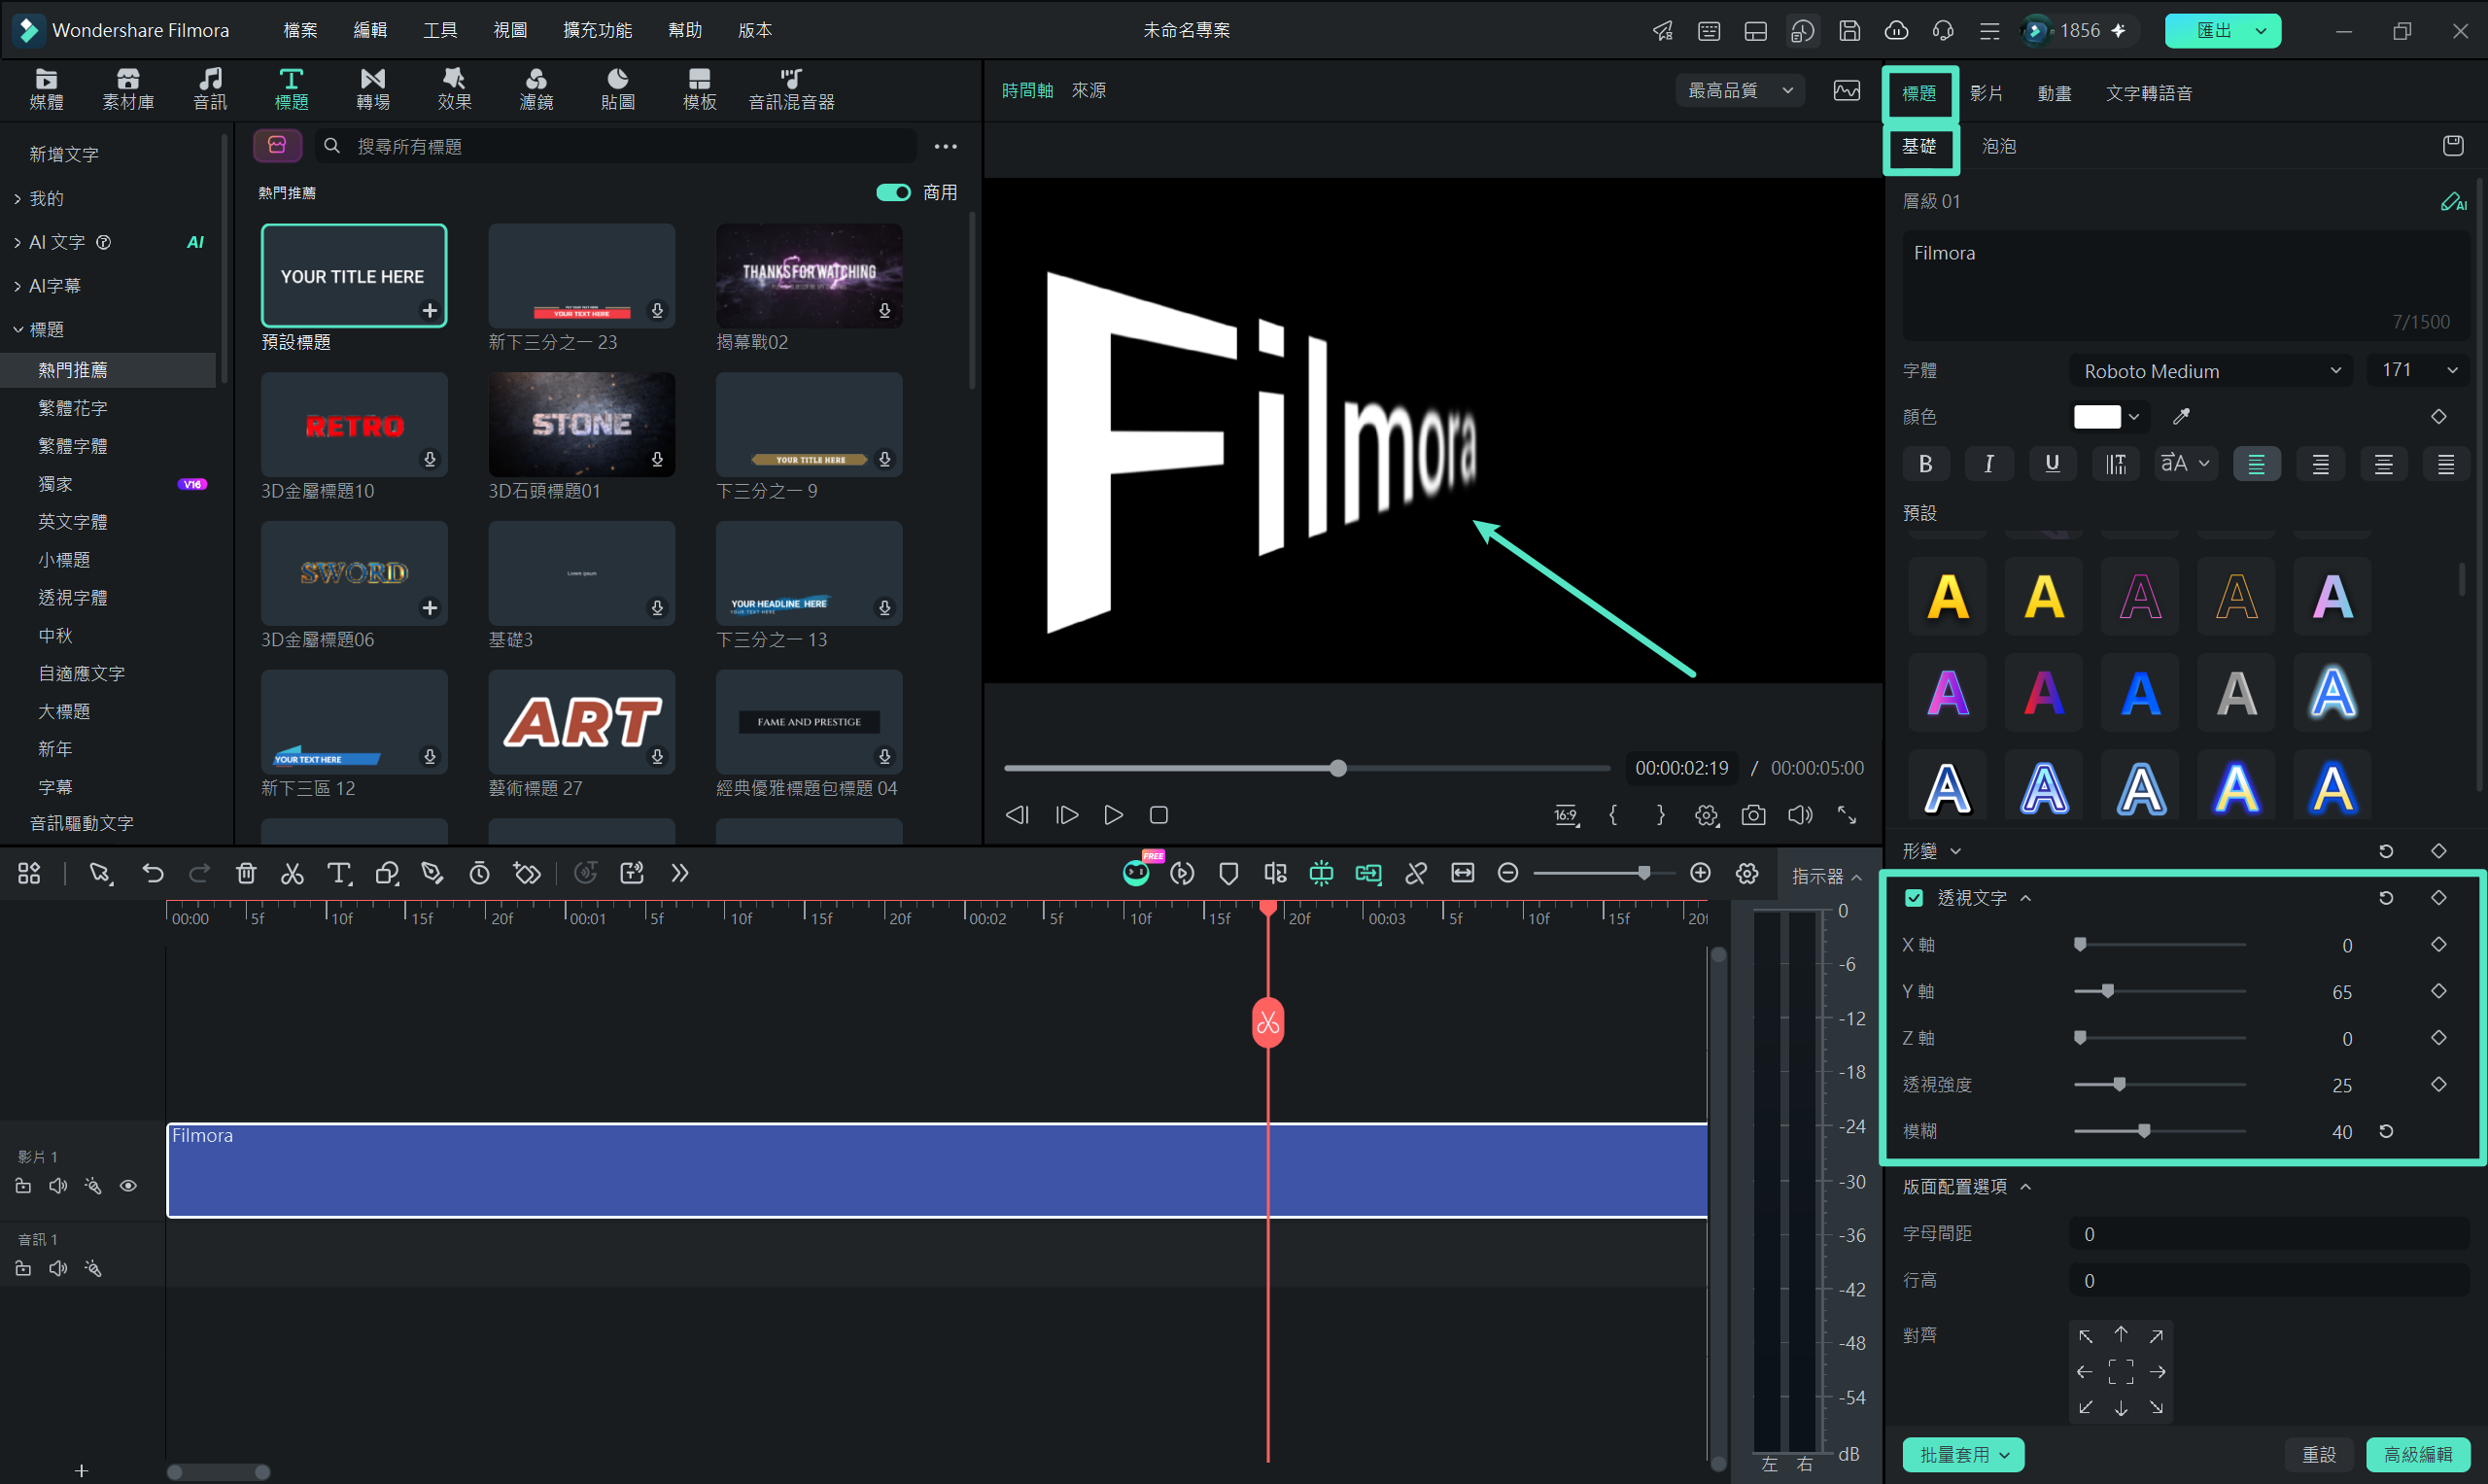Click the 高級編輯 button

click(2418, 1454)
